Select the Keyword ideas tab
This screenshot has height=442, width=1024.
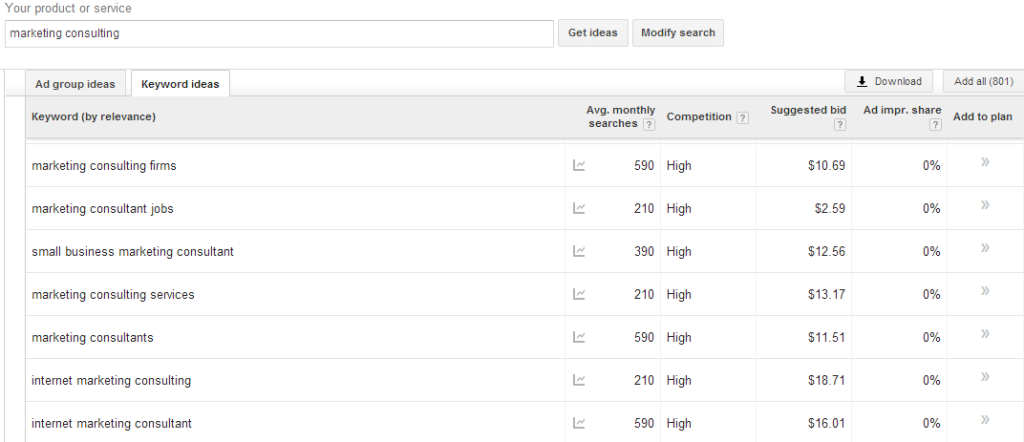[180, 84]
